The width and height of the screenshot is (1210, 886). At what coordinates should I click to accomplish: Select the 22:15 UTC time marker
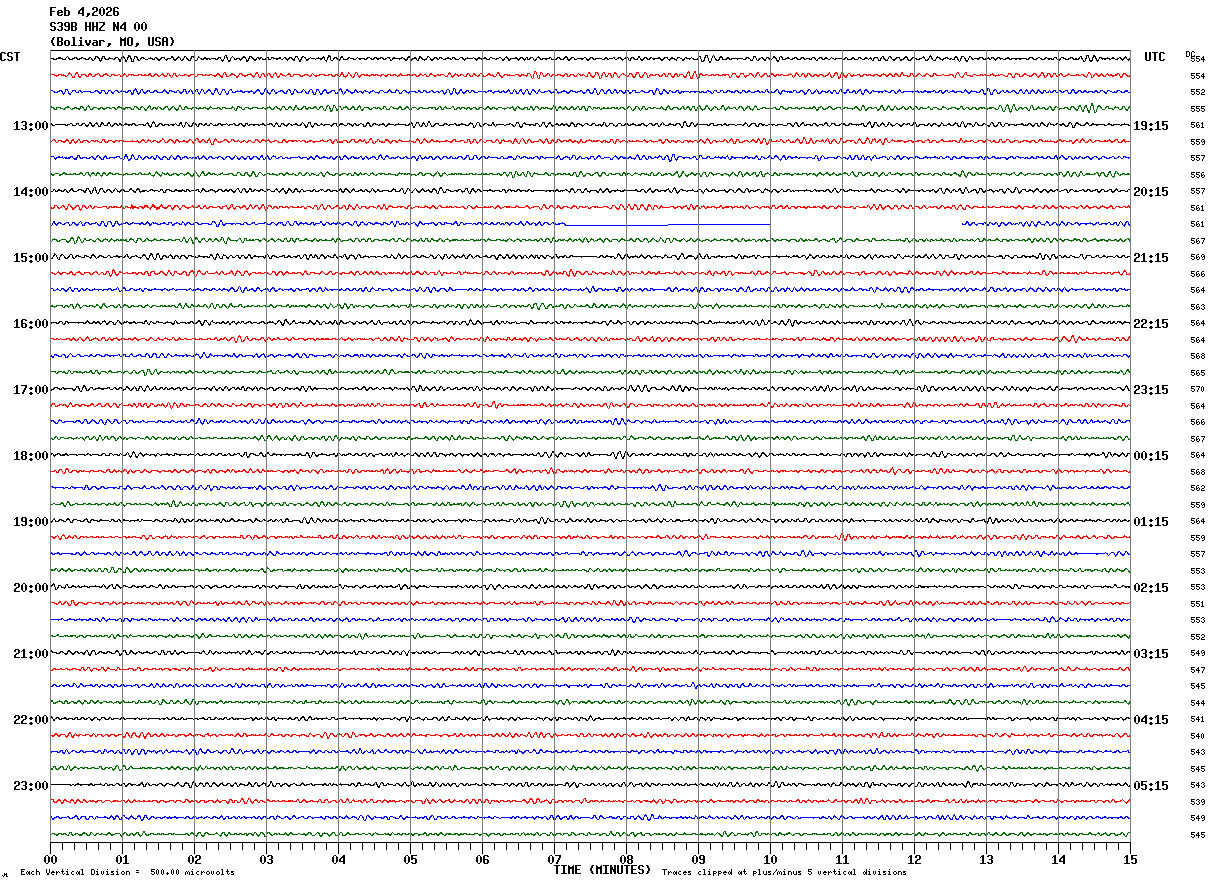1151,324
